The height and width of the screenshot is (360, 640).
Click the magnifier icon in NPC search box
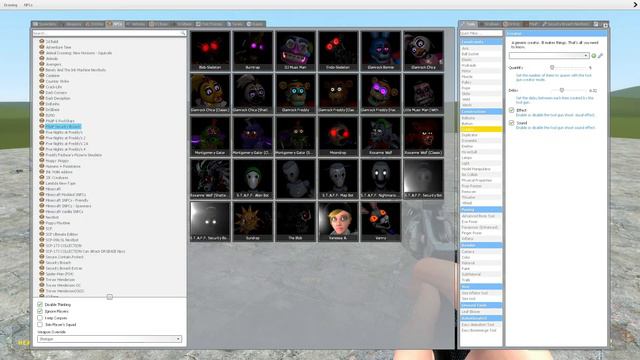click(x=183, y=33)
